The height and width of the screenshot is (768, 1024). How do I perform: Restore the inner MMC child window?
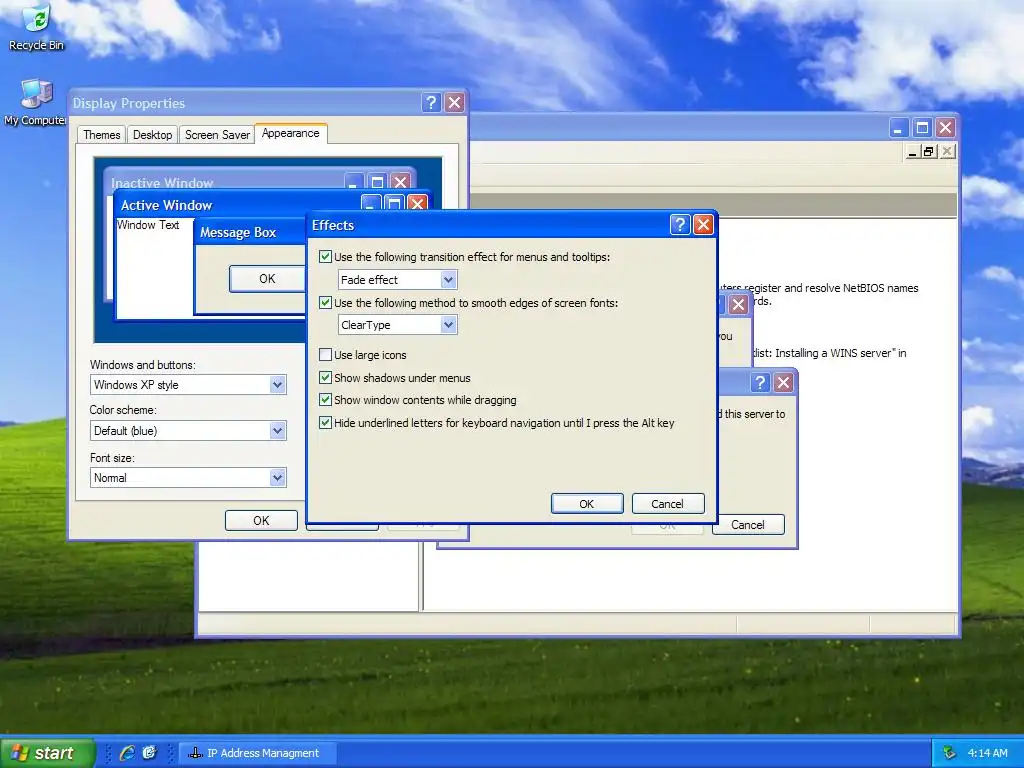click(x=929, y=152)
